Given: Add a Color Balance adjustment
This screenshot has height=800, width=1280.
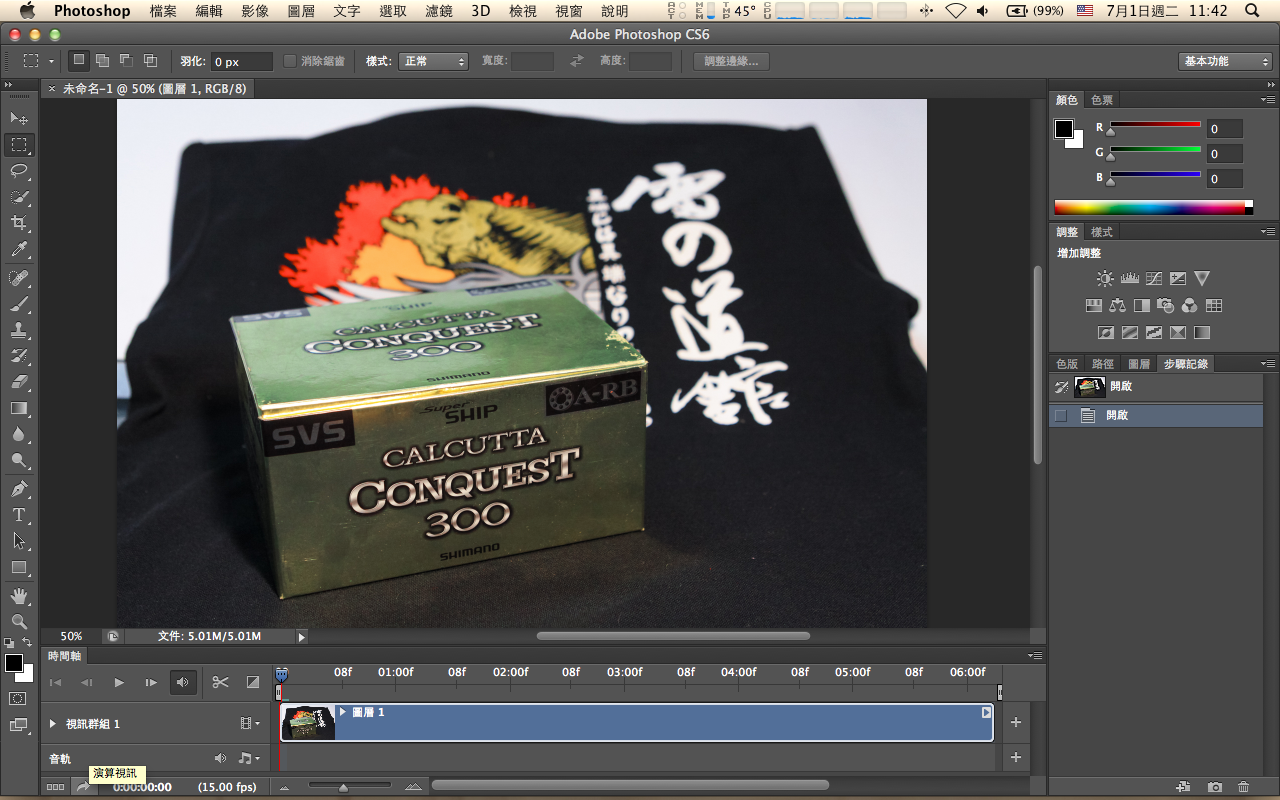Looking at the screenshot, I should coord(1117,306).
